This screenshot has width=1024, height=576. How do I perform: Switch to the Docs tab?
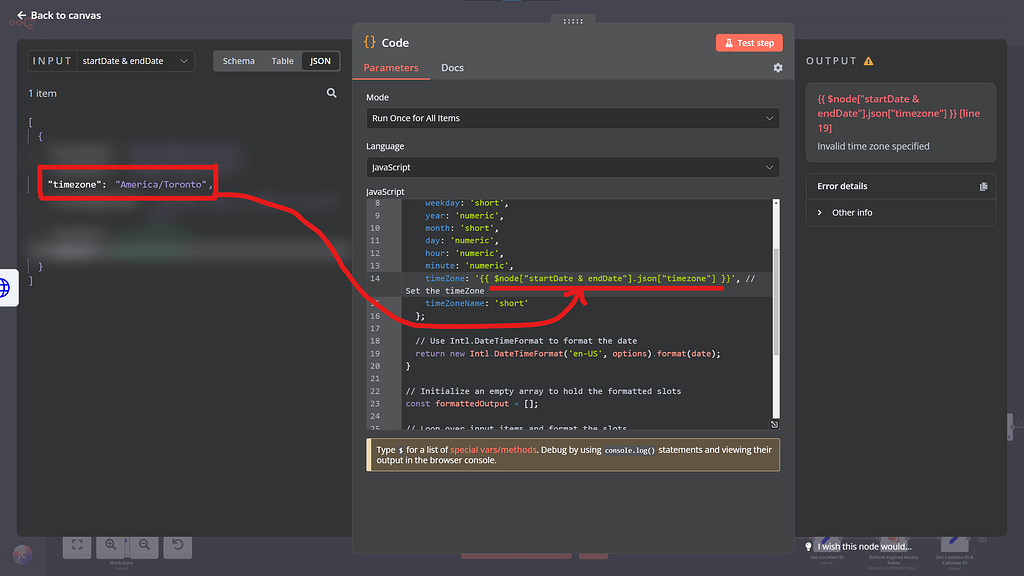[x=452, y=68]
